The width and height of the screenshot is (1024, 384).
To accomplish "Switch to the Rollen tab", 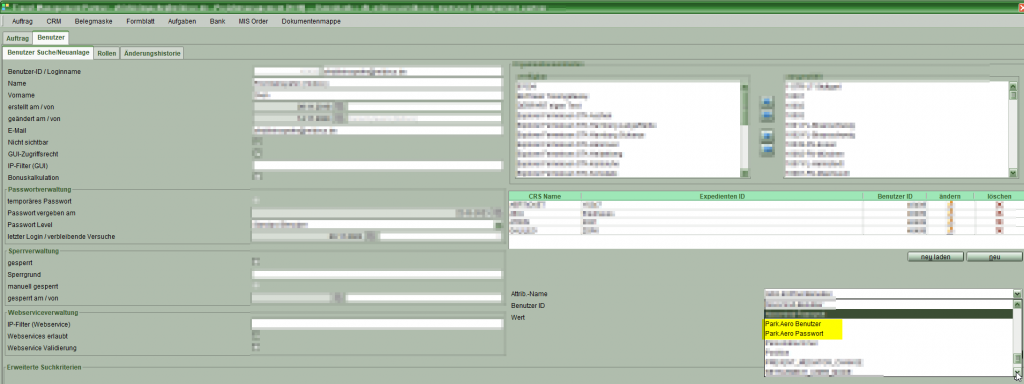I will tap(106, 53).
